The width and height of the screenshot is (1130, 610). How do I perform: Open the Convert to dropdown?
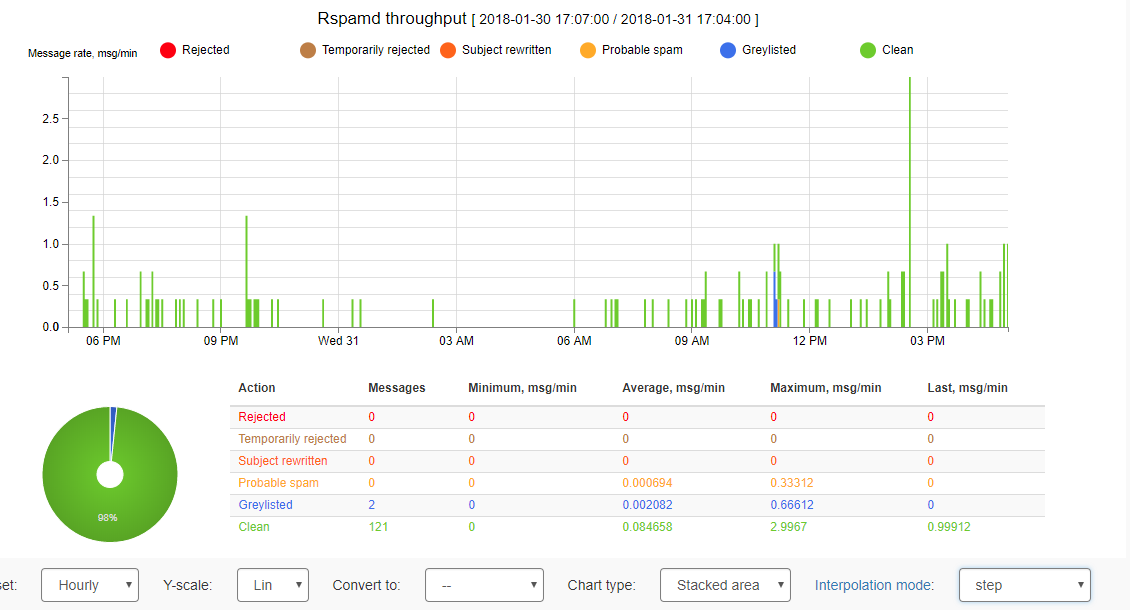[x=484, y=585]
